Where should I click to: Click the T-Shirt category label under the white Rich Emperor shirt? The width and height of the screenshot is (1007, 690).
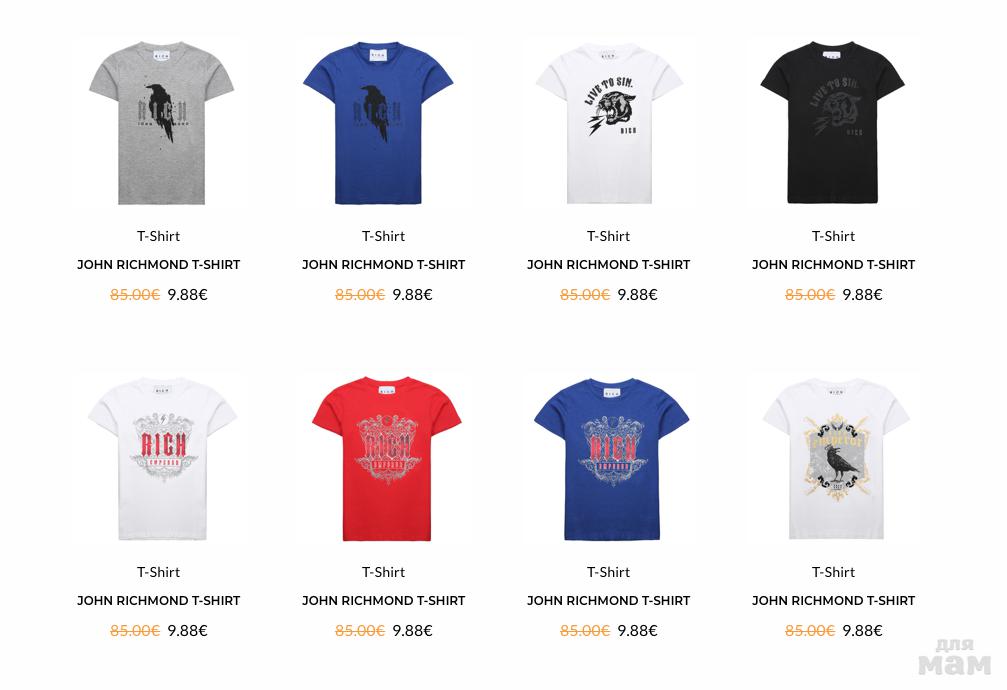tap(159, 572)
